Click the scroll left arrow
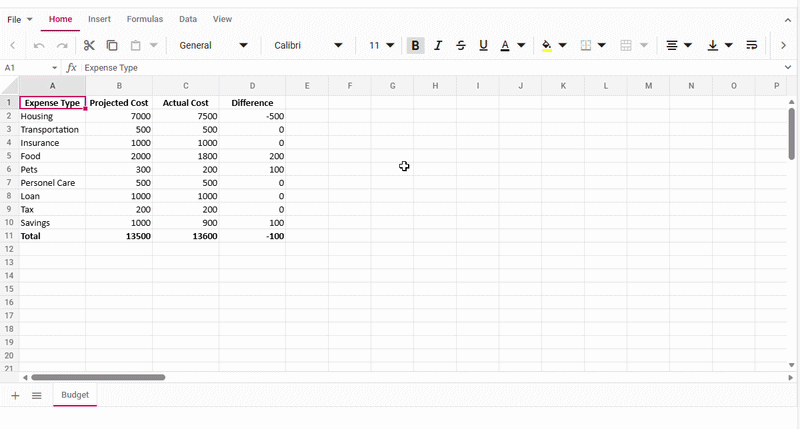Viewport: 800px width, 429px height. pos(24,377)
